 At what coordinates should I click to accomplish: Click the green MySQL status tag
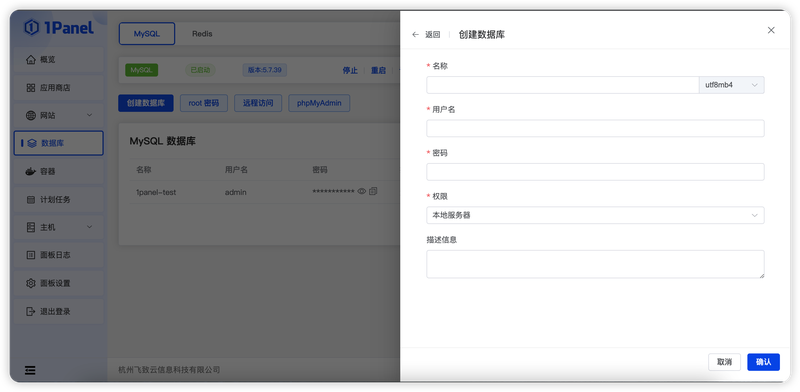[141, 70]
